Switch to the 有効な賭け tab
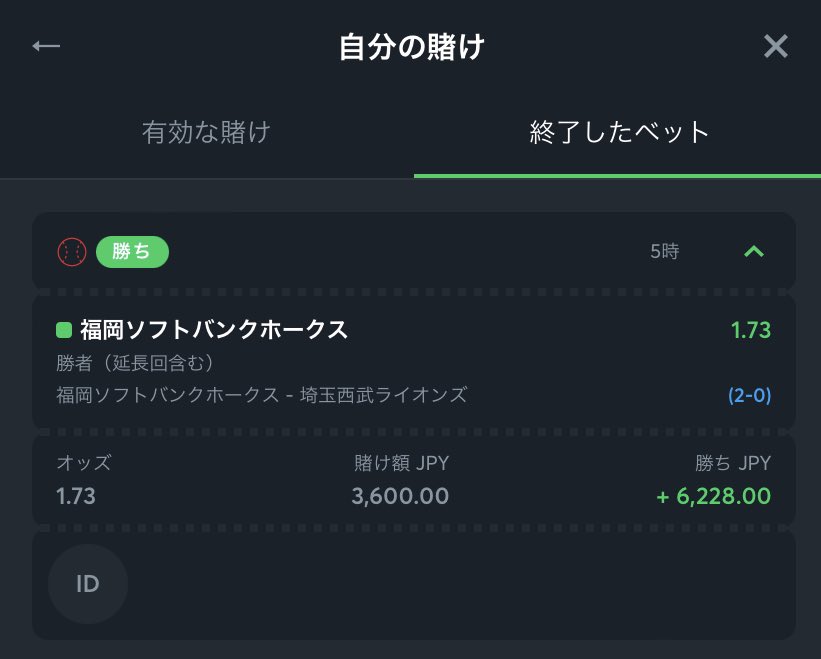Screen dimensions: 821x659 click(207, 132)
